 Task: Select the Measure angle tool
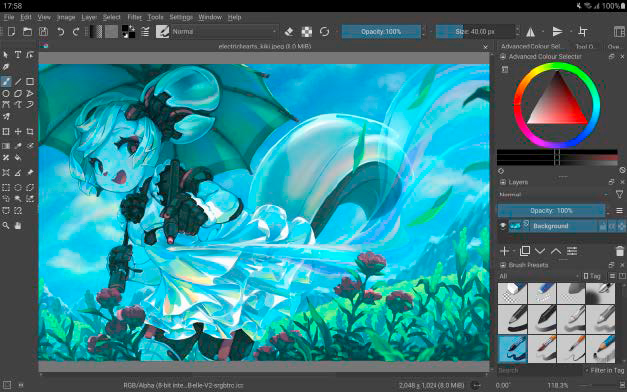(18, 172)
